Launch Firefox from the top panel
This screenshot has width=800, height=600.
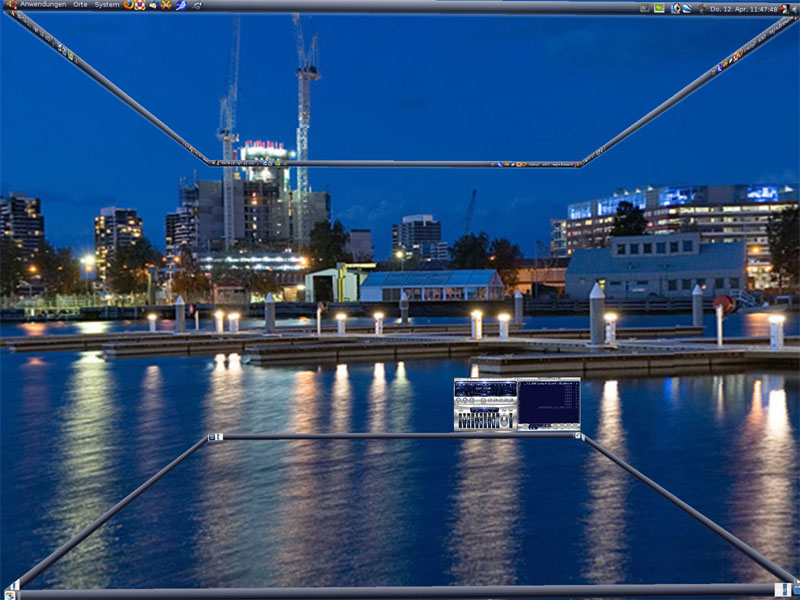[x=129, y=5]
